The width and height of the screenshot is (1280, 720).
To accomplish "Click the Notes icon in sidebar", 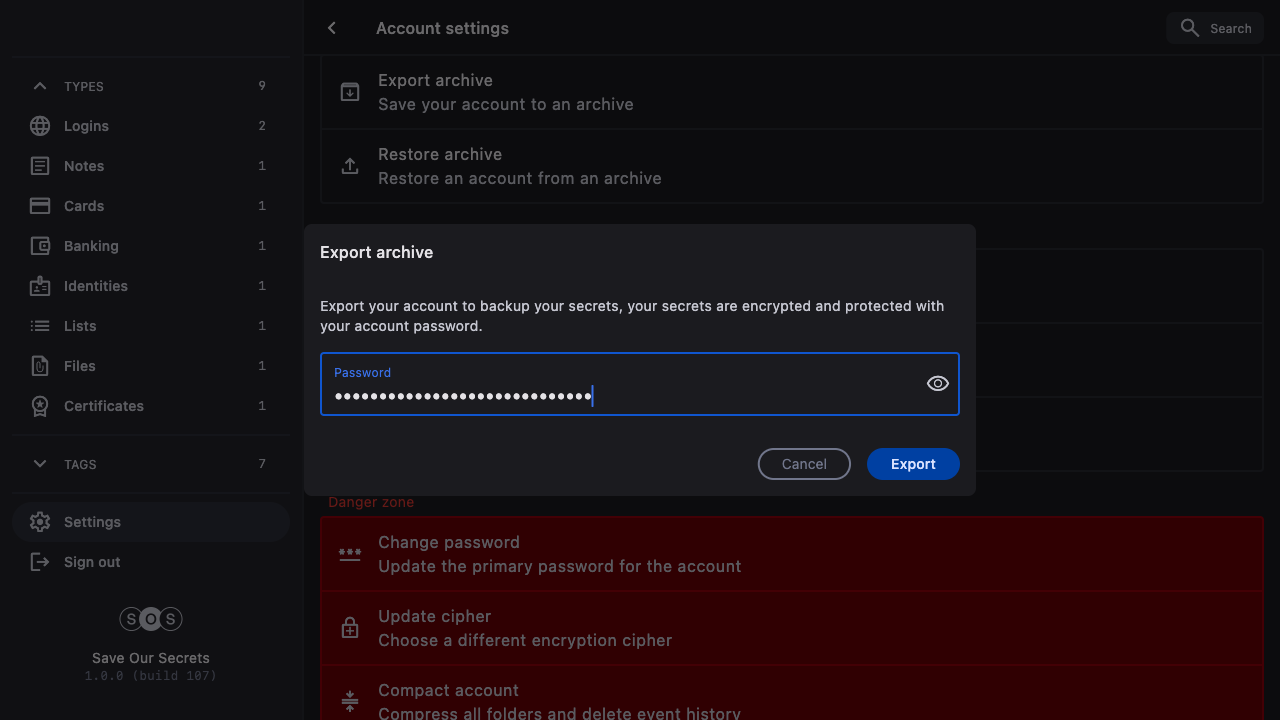I will pos(40,166).
